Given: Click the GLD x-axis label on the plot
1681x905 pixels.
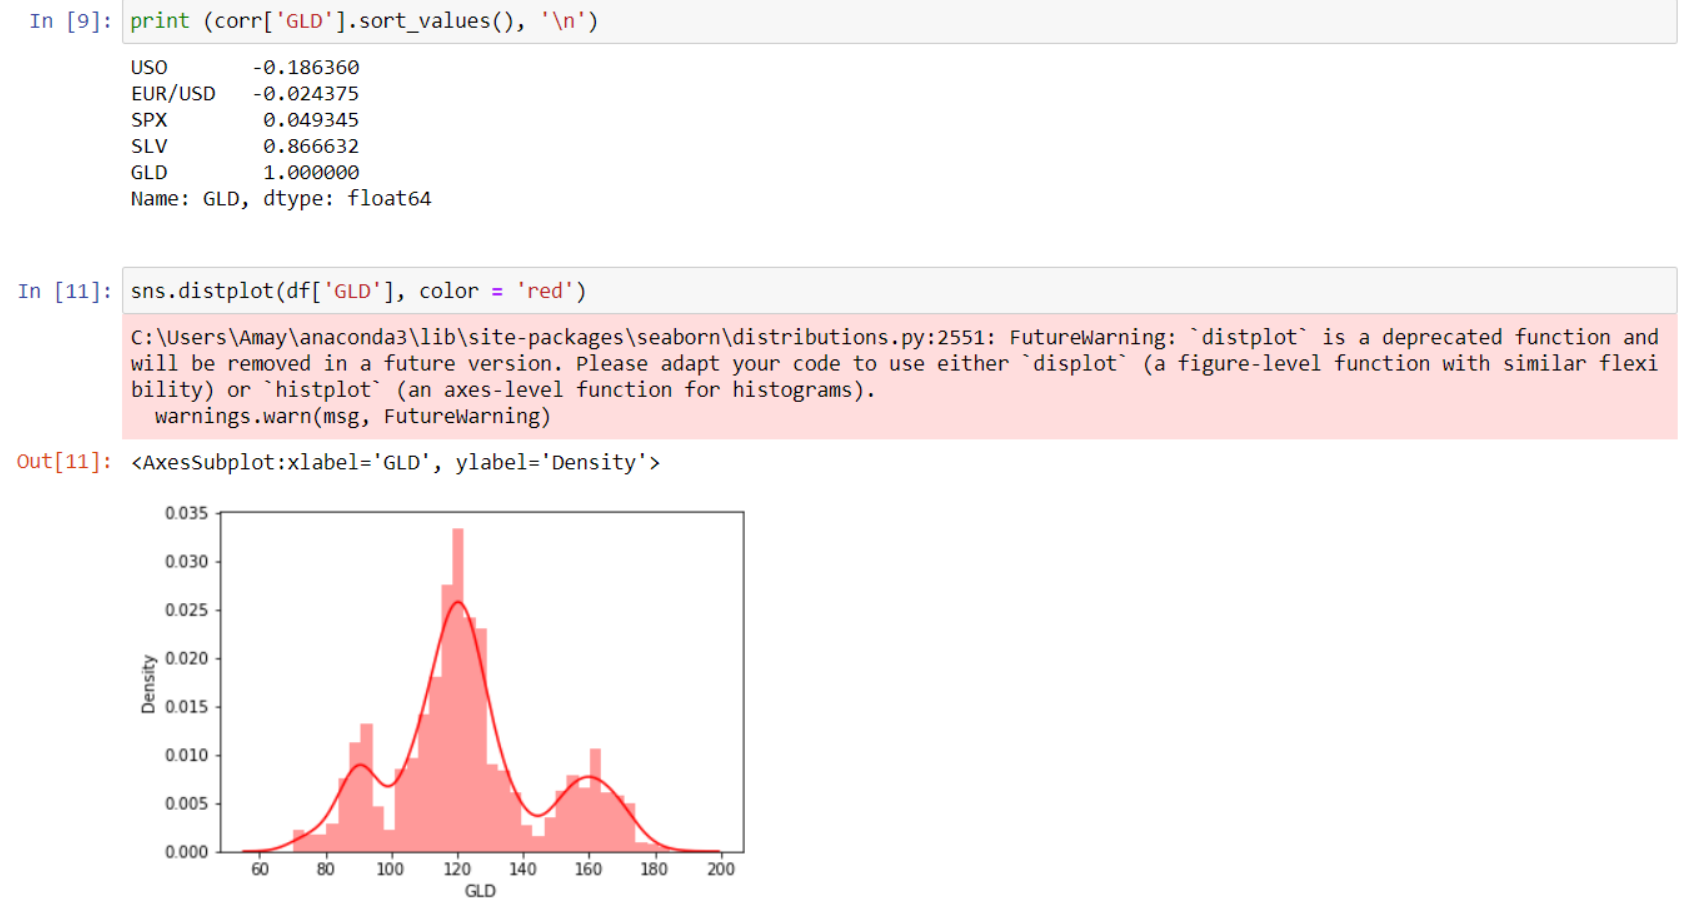Looking at the screenshot, I should tap(481, 889).
